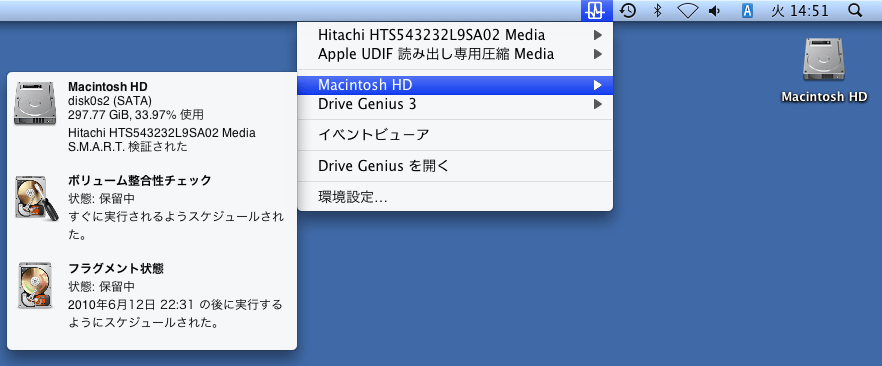Choose the highlighted Macintosh HD menu item
The height and width of the screenshot is (366, 882).
click(454, 85)
